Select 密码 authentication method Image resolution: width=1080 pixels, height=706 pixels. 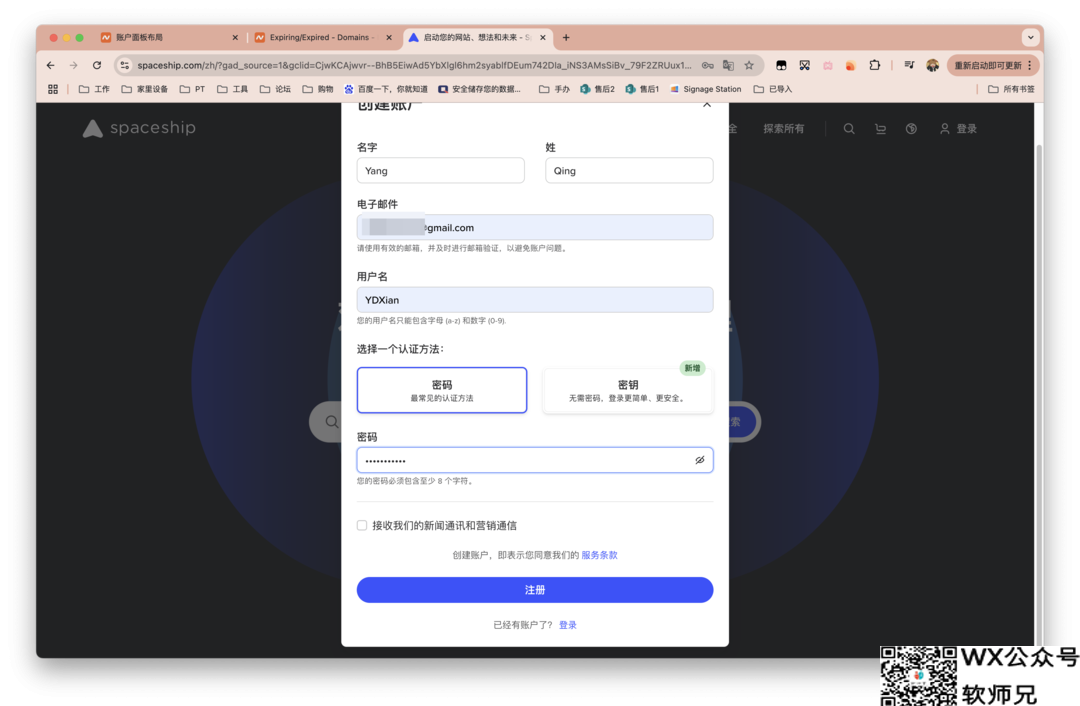click(x=442, y=390)
